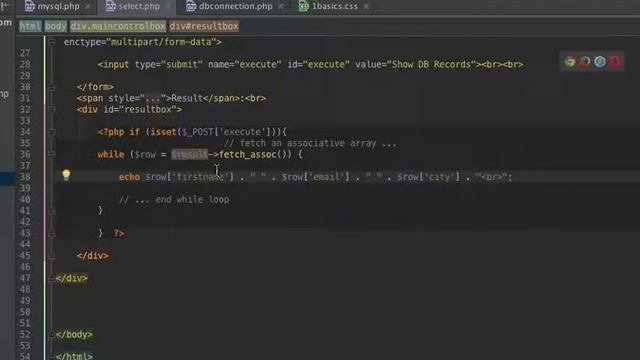640x360 pixels.
Task: Click closing </body> tag
Action: [x=74, y=335]
